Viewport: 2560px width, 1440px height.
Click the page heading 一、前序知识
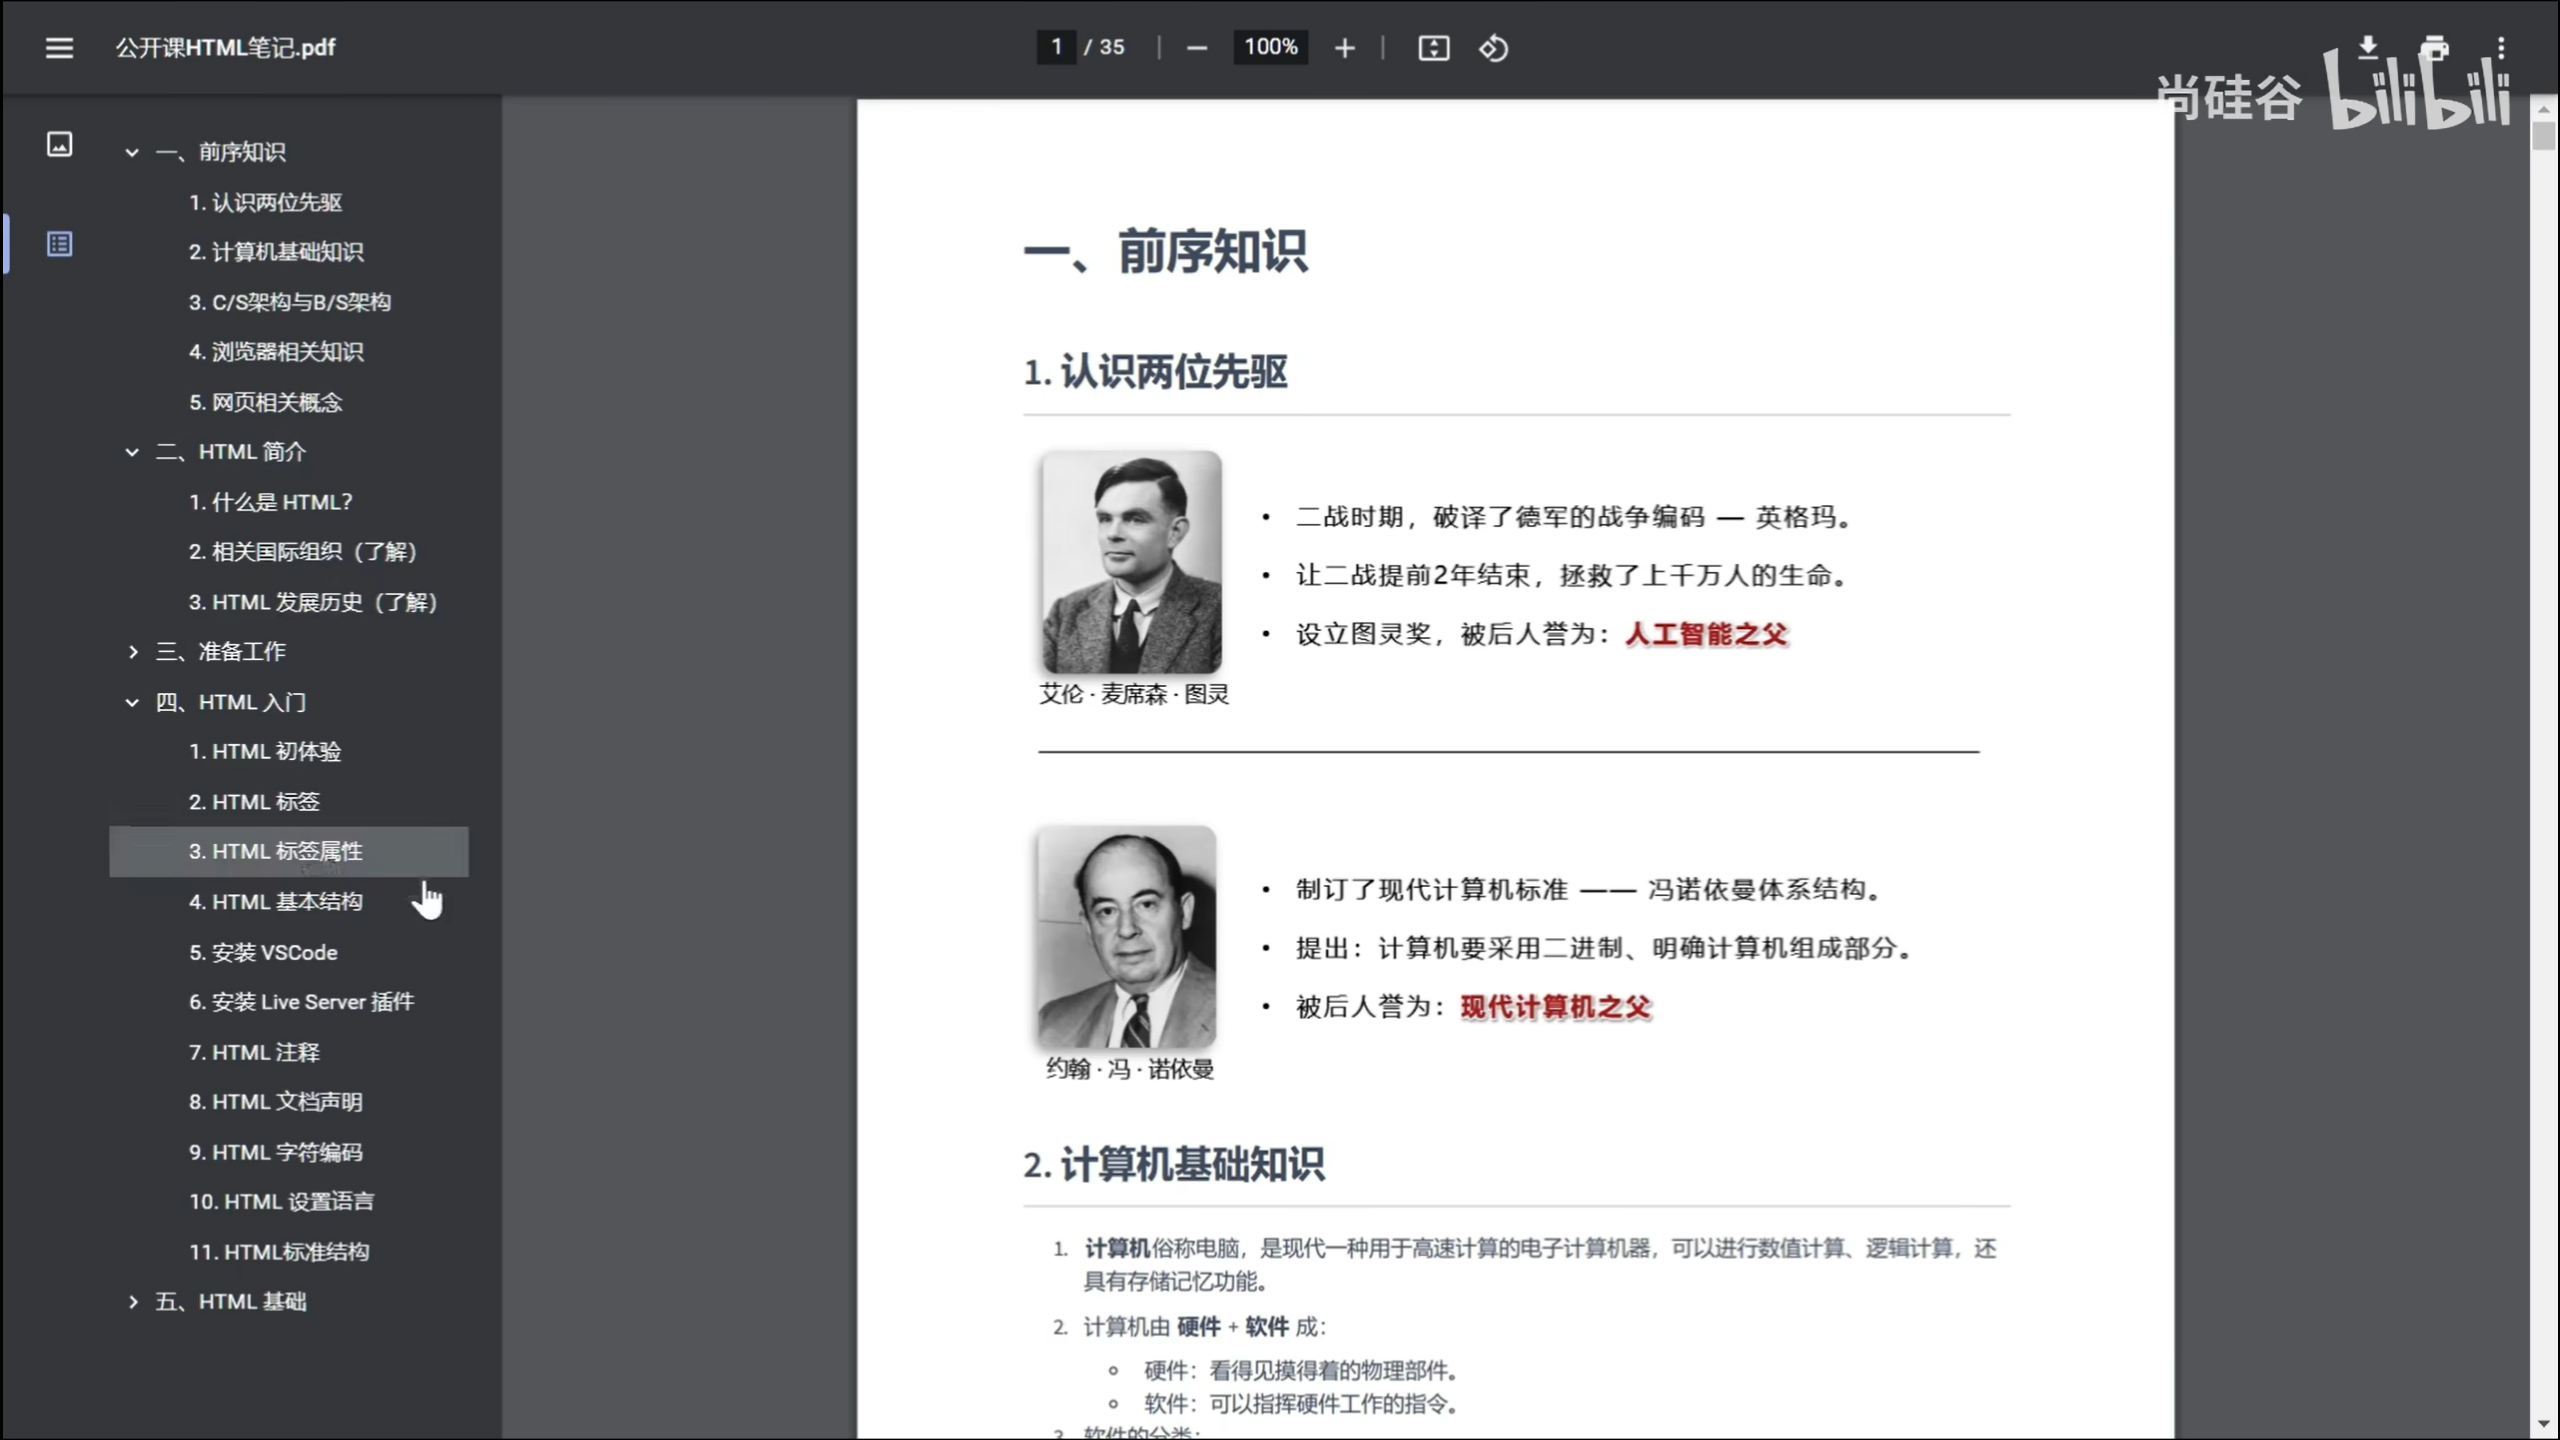1165,251
